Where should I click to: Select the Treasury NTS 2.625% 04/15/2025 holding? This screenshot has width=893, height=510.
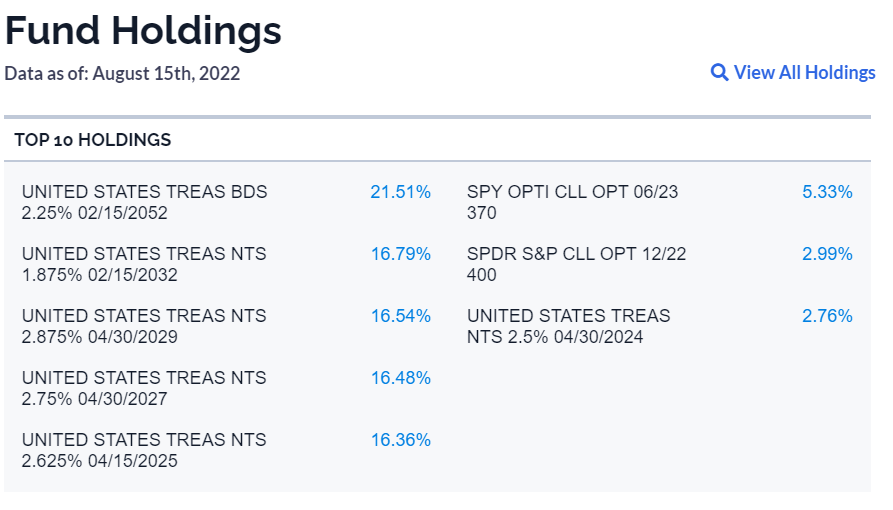point(144,450)
